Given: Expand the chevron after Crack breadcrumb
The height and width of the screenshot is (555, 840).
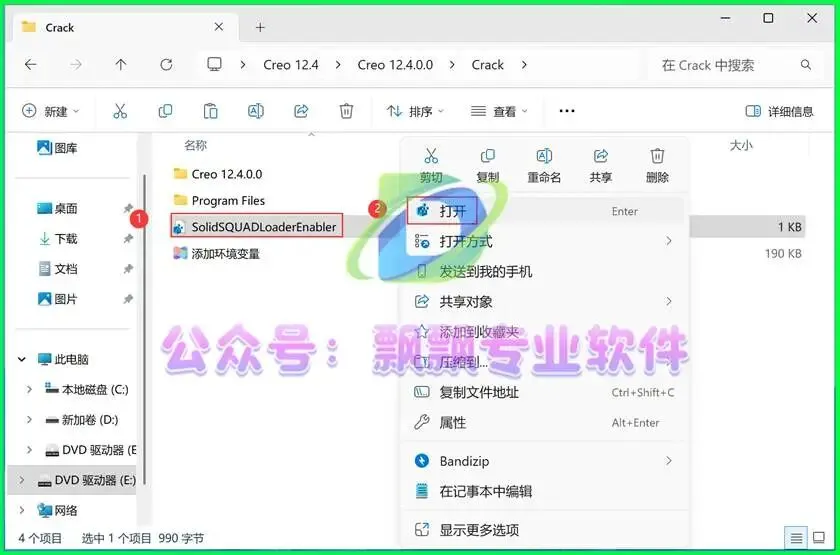Looking at the screenshot, I should [x=524, y=65].
